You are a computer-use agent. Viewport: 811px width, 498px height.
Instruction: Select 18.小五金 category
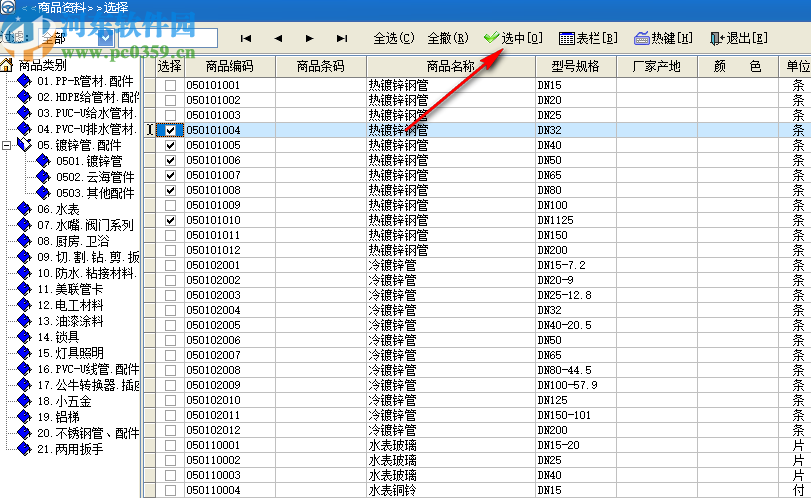click(64, 401)
